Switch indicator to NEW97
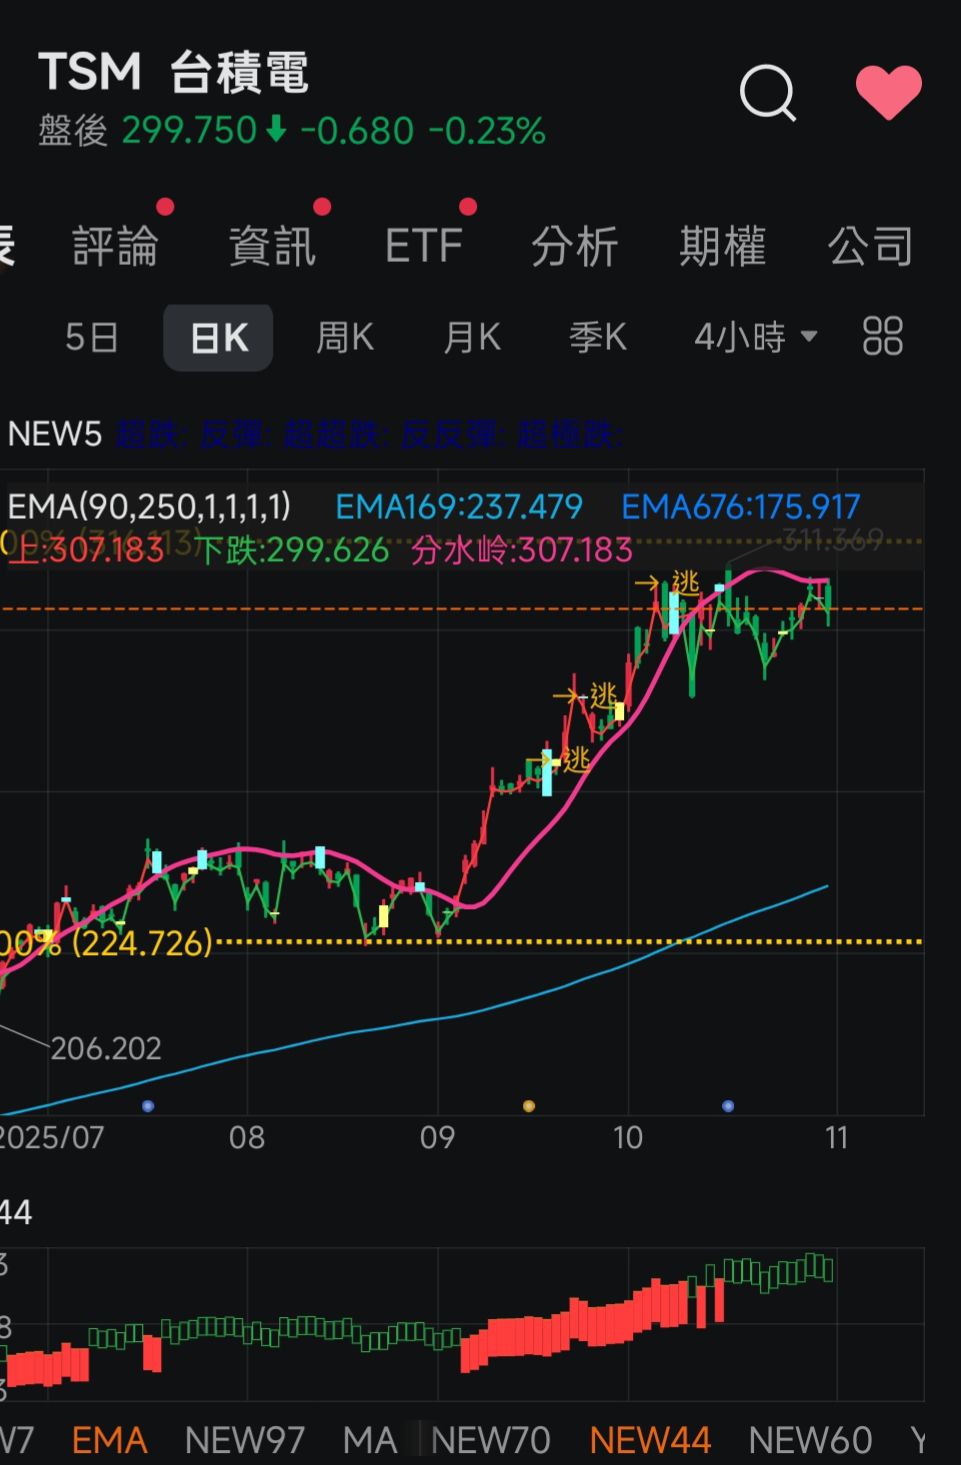This screenshot has height=1465, width=961. 245,1440
